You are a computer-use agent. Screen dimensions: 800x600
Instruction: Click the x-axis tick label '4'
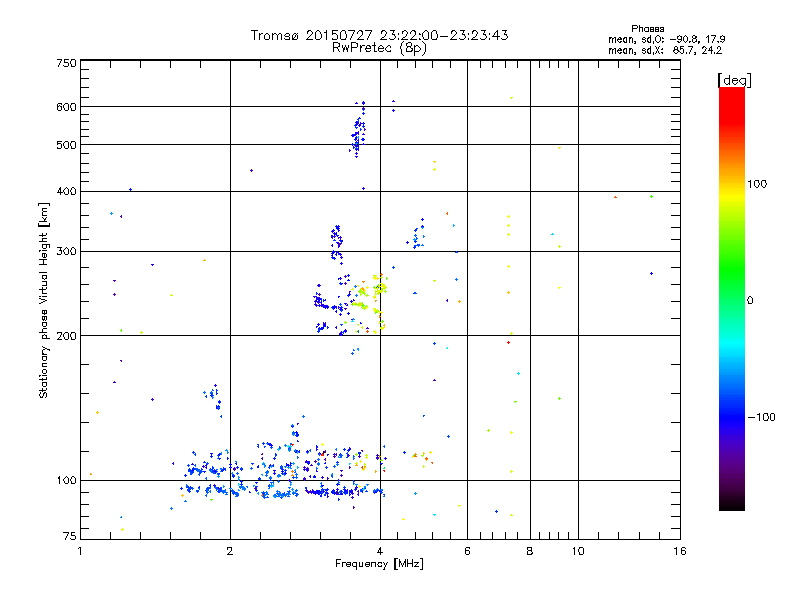(x=380, y=551)
